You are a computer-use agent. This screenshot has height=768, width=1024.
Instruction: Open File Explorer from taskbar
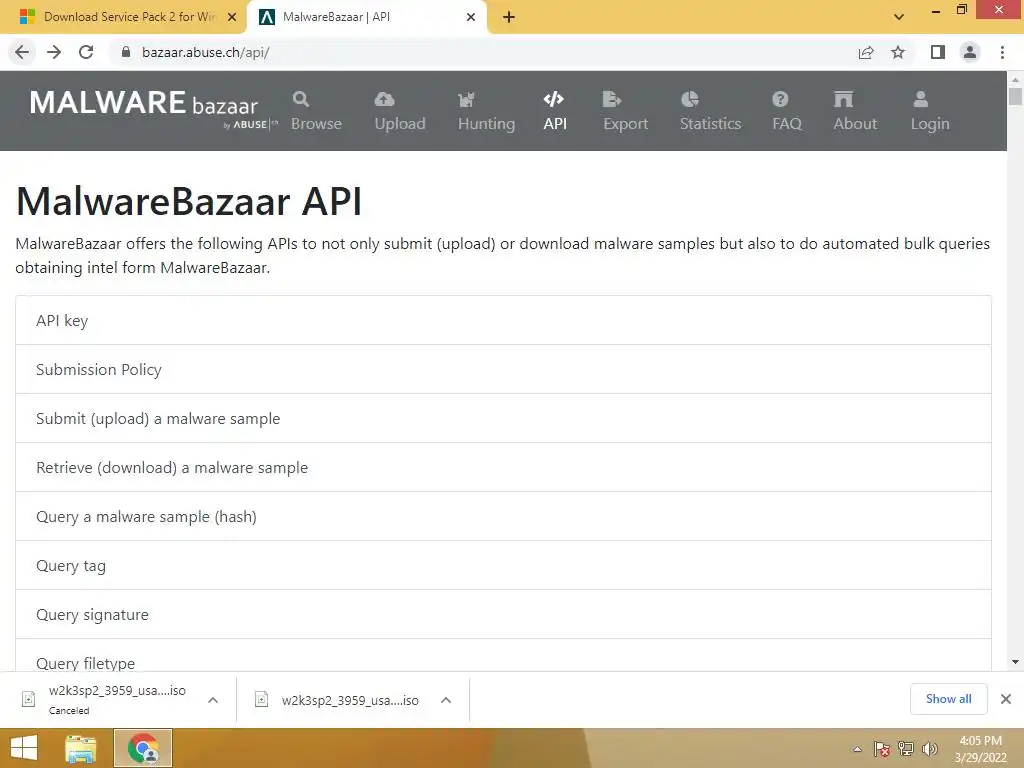[x=81, y=748]
